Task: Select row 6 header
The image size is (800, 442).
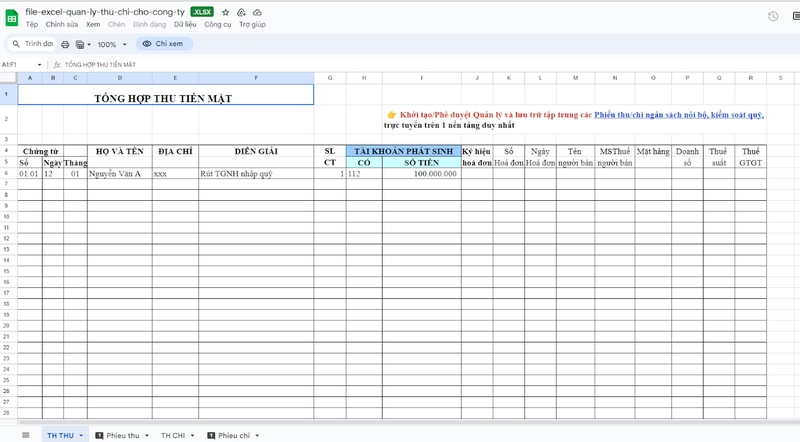Action: click(x=7, y=174)
